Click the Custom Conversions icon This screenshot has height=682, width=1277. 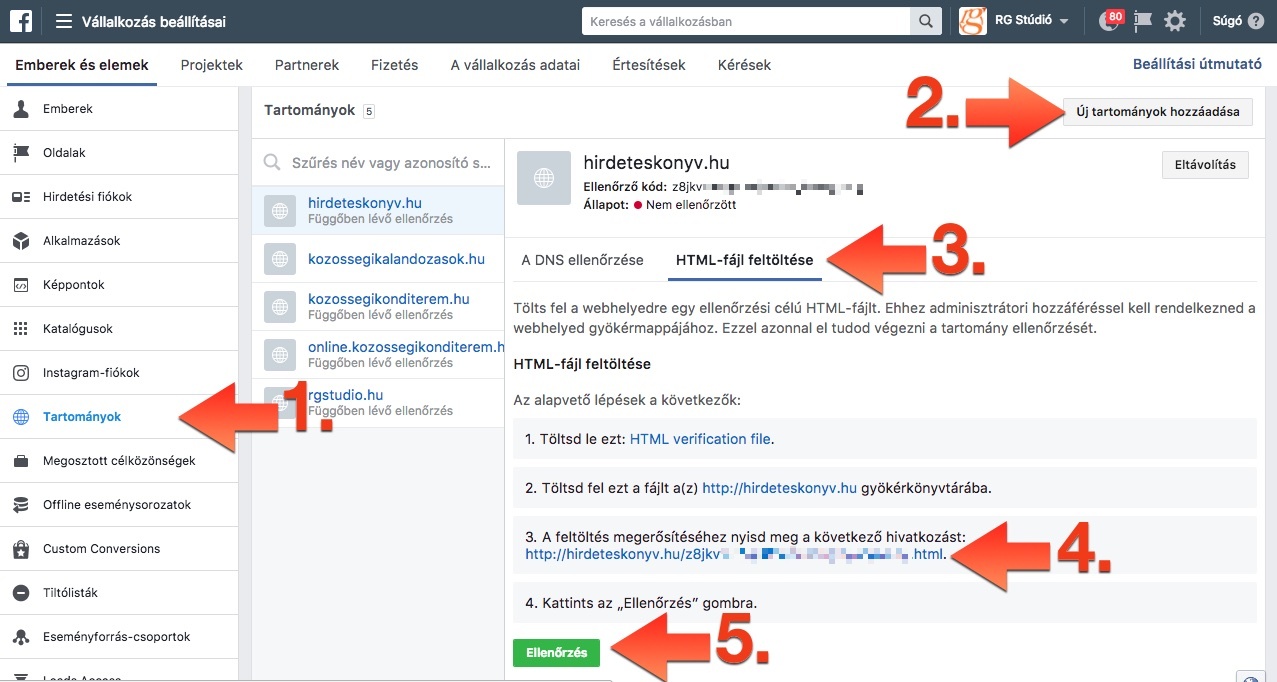(x=20, y=549)
